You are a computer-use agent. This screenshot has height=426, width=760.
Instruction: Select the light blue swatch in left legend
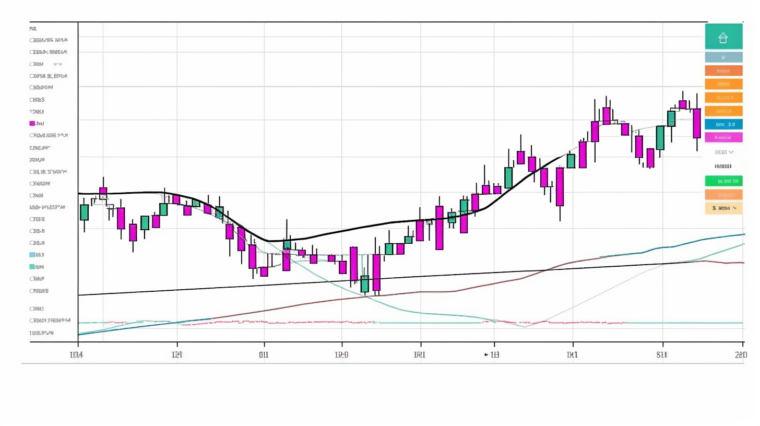pos(33,255)
